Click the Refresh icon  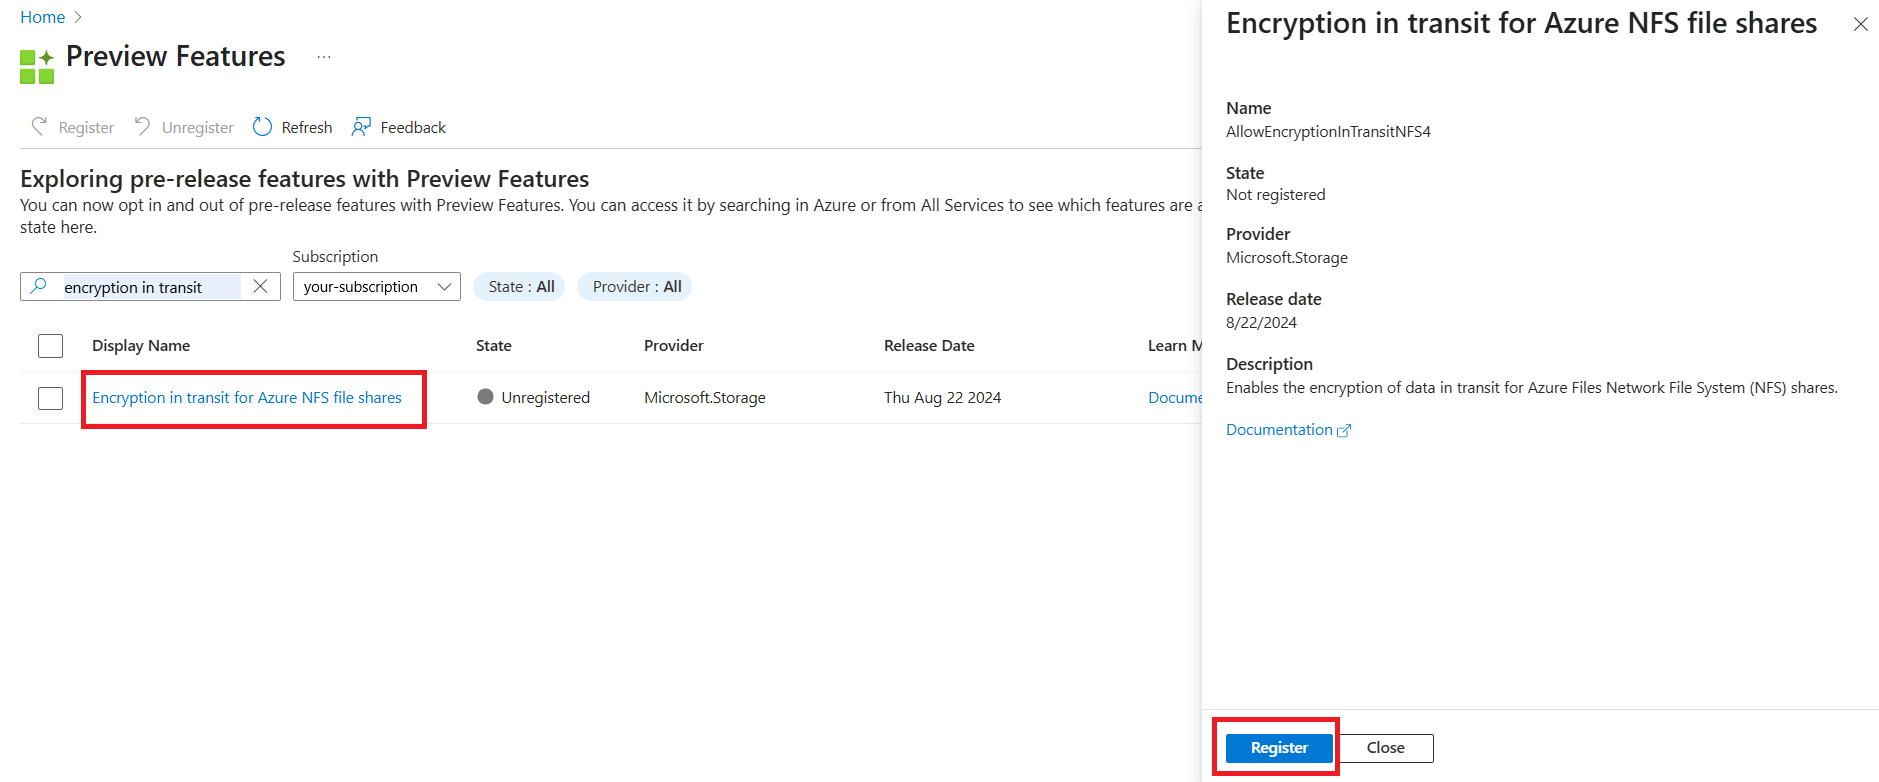262,126
